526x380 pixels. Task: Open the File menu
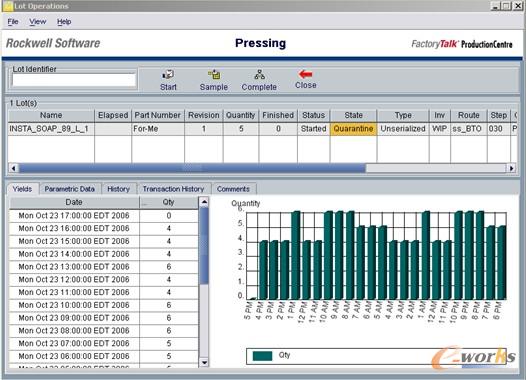tap(13, 22)
